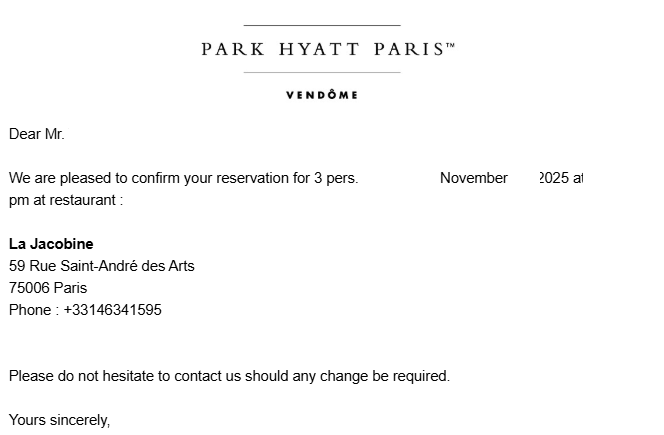Viewport: 664px width, 435px height.
Task: Click "pm at restaurant :" line
Action: (66, 200)
